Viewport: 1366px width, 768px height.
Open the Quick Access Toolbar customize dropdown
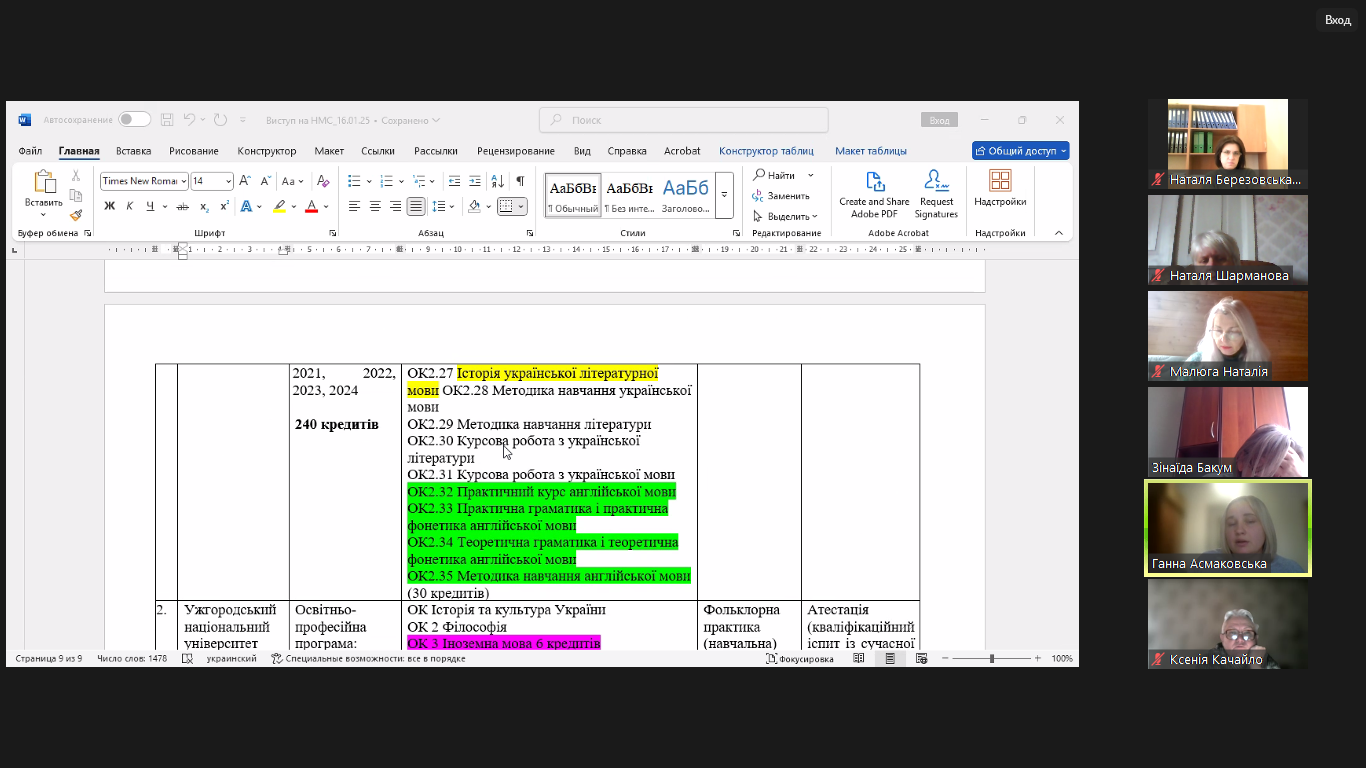pyautogui.click(x=244, y=121)
